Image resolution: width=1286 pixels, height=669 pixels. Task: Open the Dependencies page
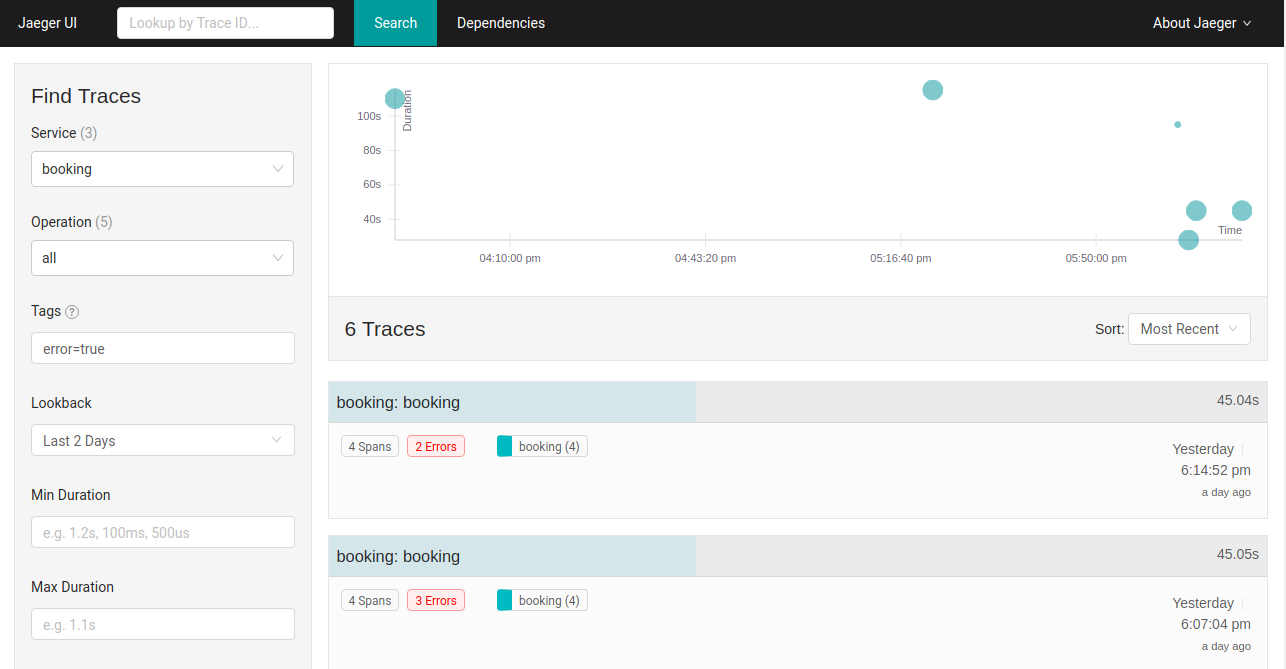click(500, 22)
